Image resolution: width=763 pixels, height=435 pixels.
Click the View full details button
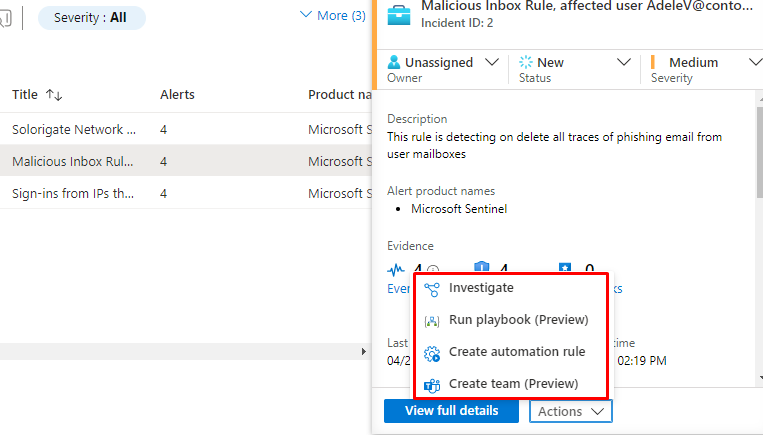pos(450,411)
